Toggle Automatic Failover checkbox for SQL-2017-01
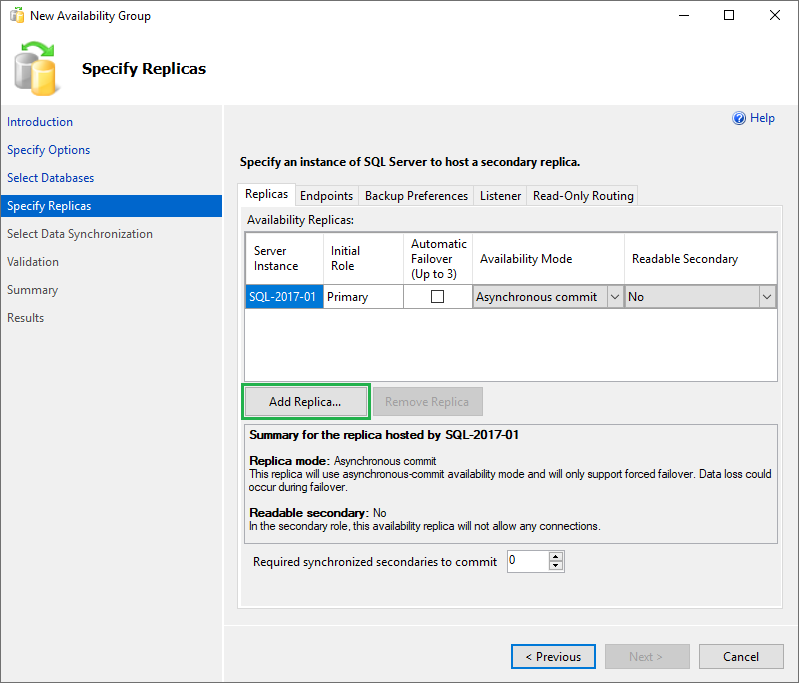Image resolution: width=799 pixels, height=683 pixels. (437, 297)
